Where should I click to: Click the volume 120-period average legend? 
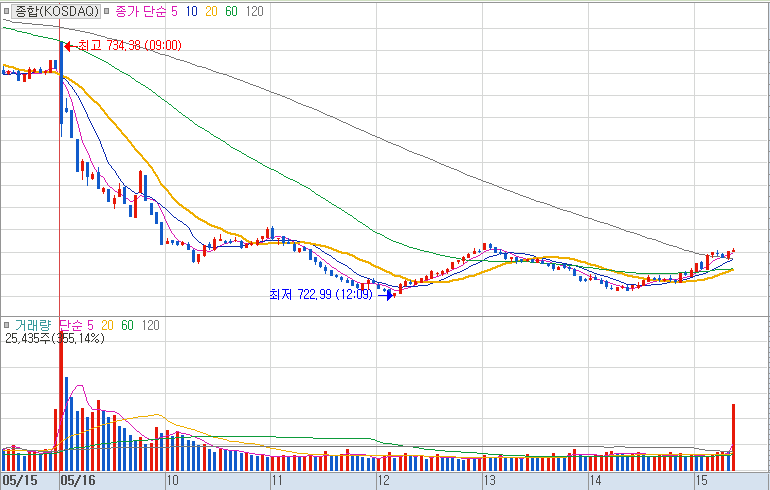coord(150,325)
